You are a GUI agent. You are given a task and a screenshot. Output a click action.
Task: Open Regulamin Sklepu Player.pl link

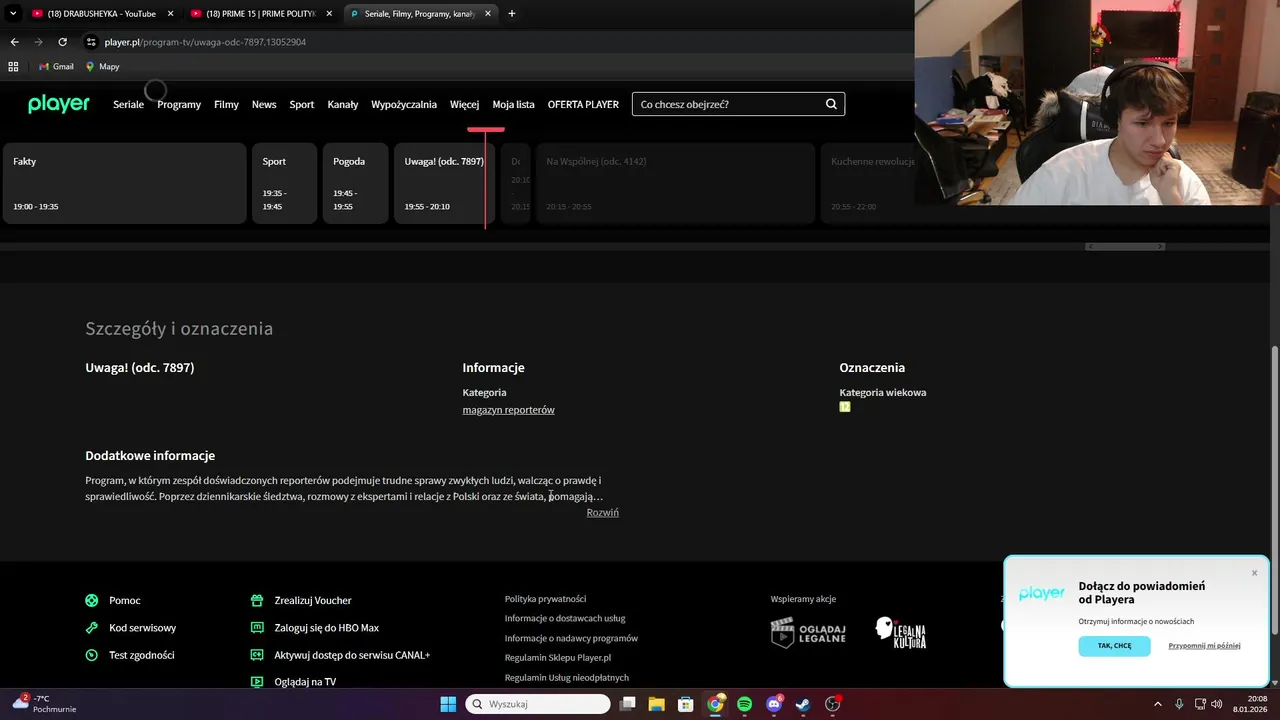pyautogui.click(x=558, y=658)
